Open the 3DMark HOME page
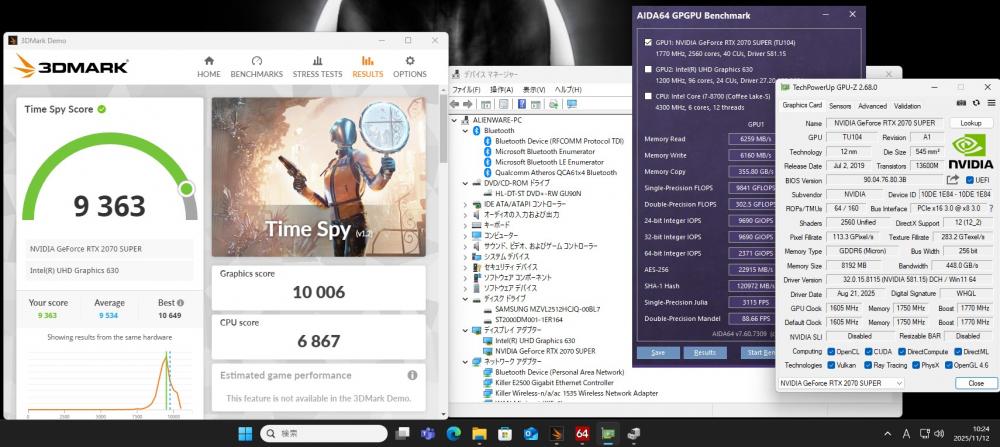The image size is (1000, 447). (x=209, y=67)
